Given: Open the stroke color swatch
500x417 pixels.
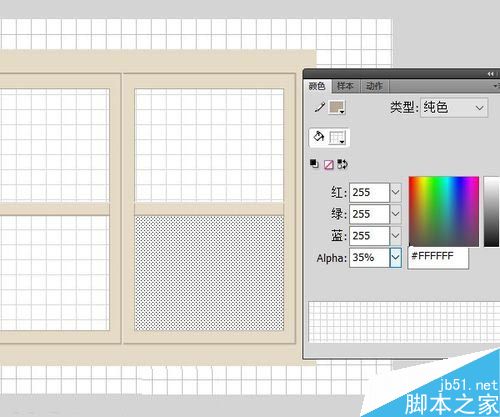Looking at the screenshot, I should pos(337,107).
